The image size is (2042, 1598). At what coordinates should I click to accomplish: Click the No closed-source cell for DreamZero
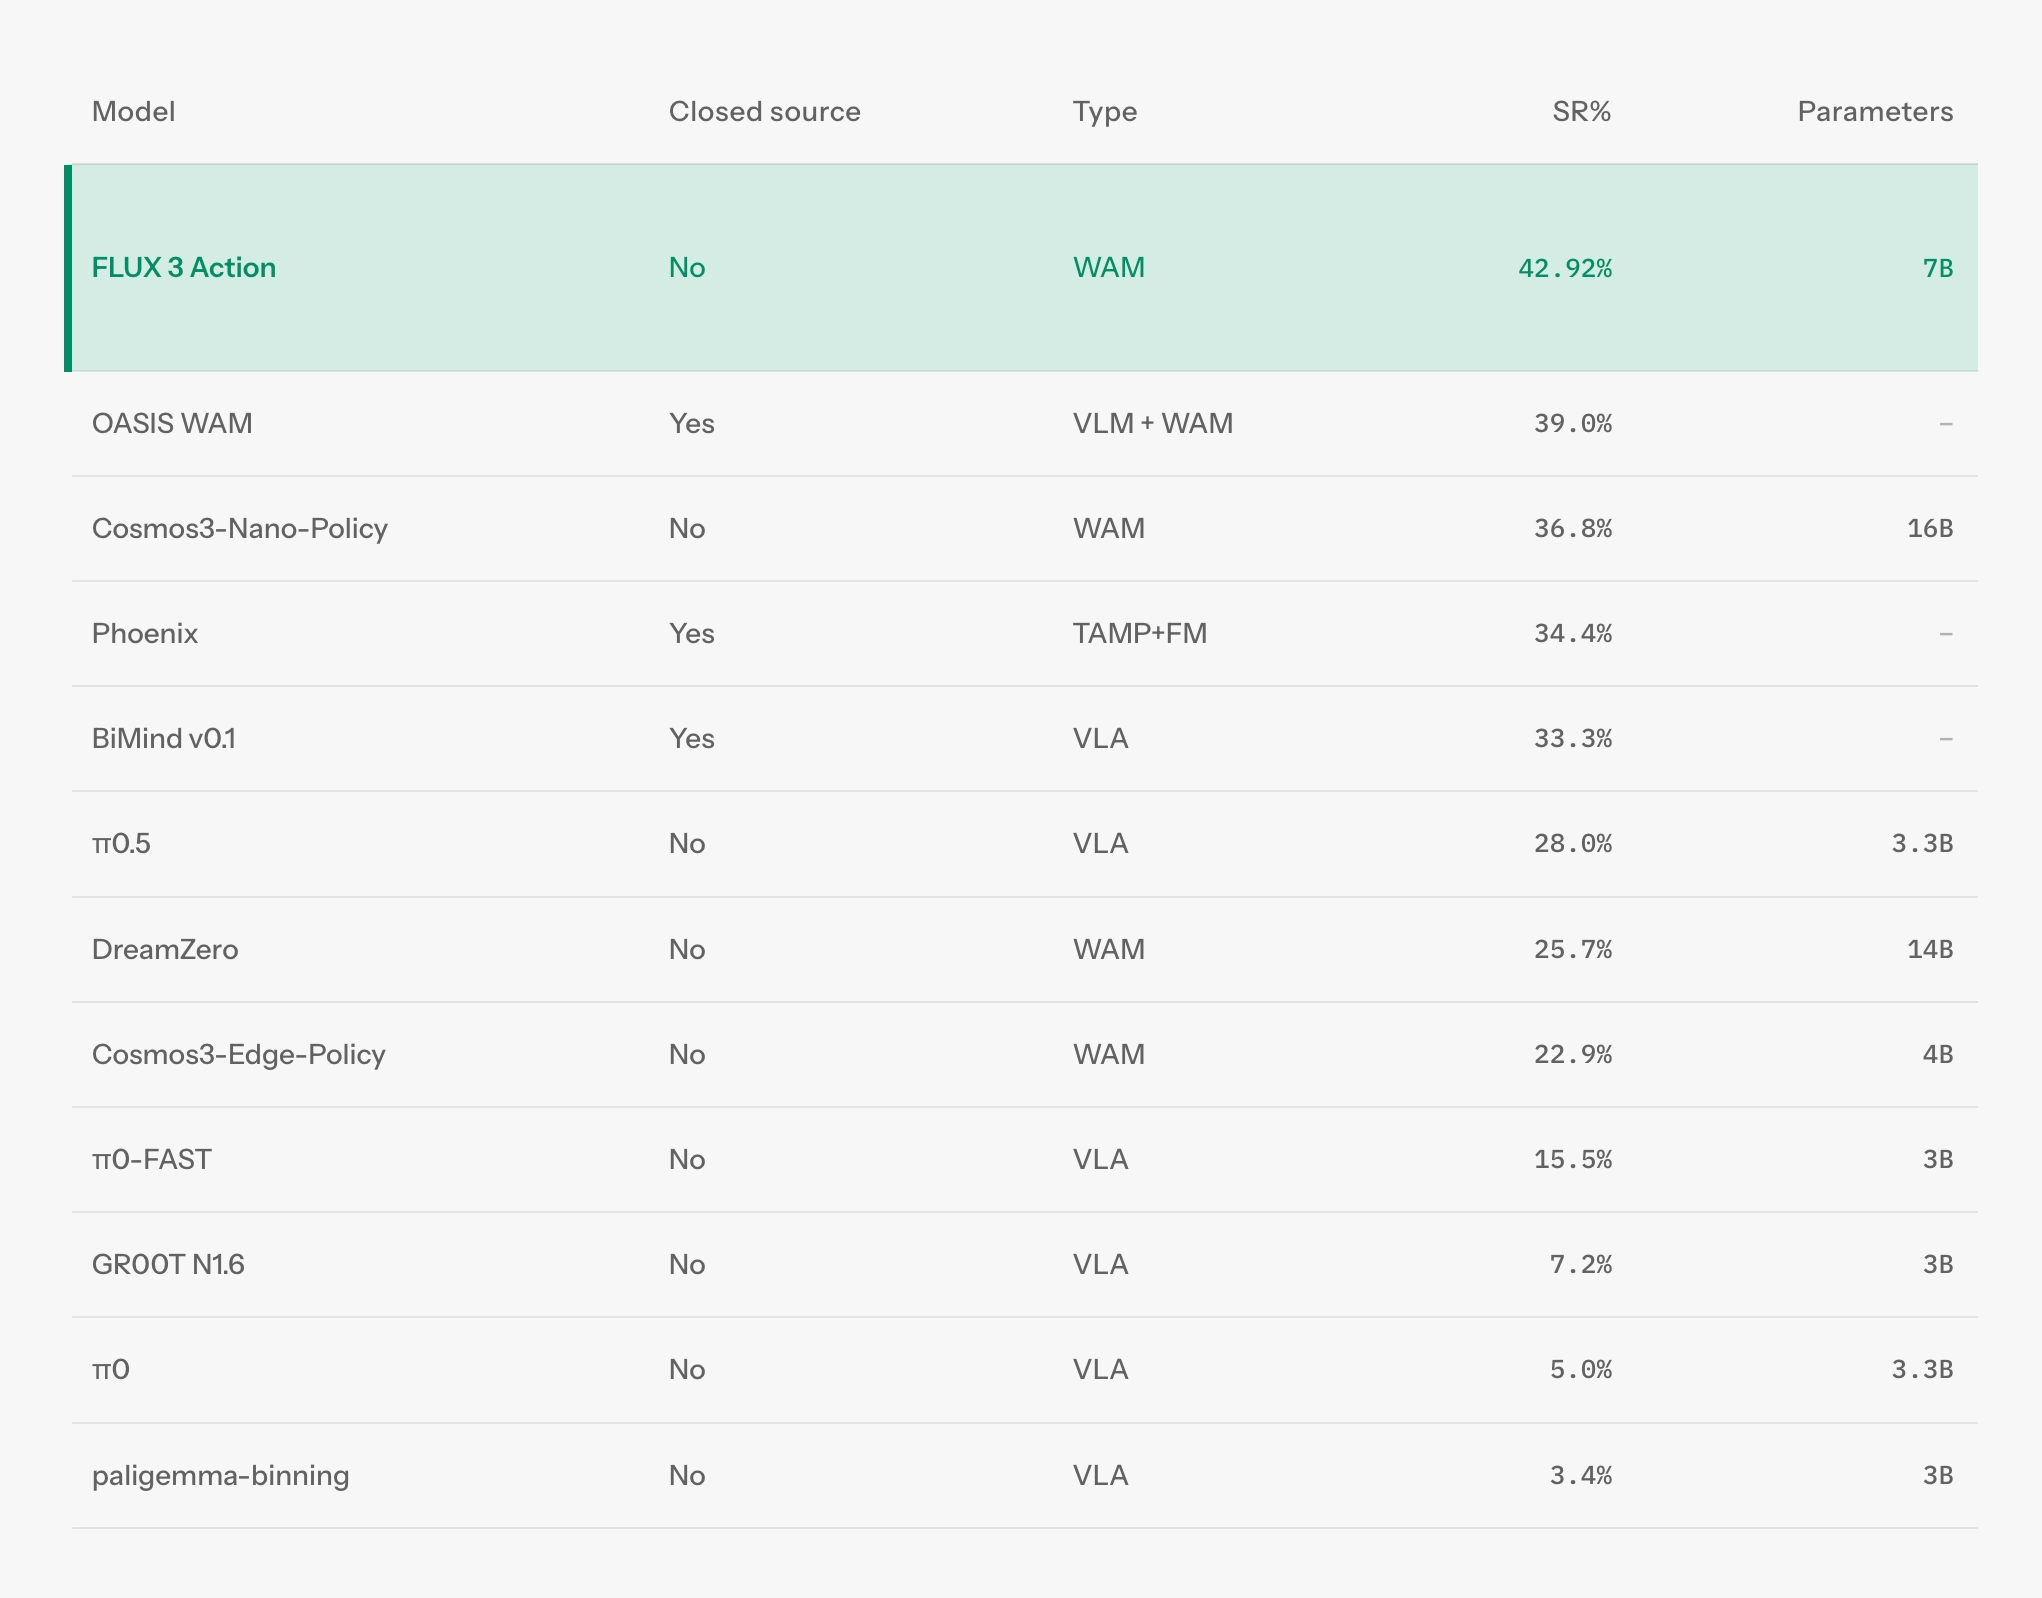tap(687, 949)
